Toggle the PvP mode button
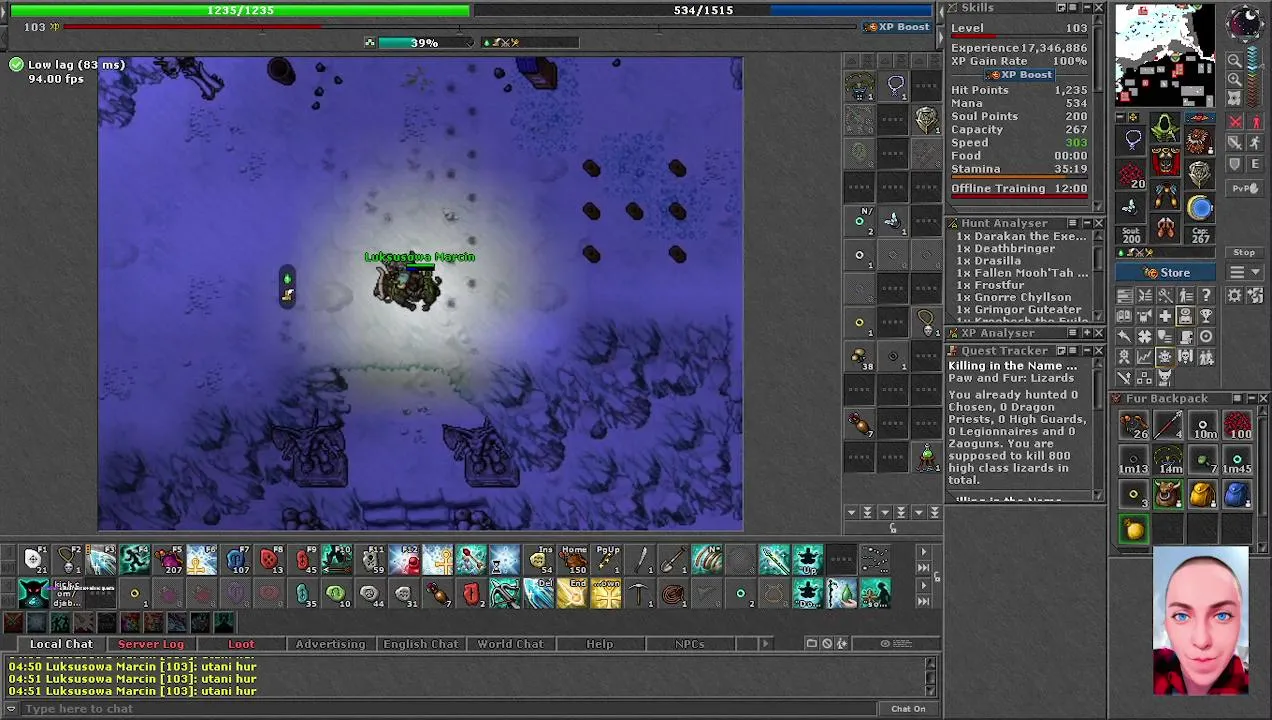Viewport: 1272px width, 720px height. tap(1245, 188)
